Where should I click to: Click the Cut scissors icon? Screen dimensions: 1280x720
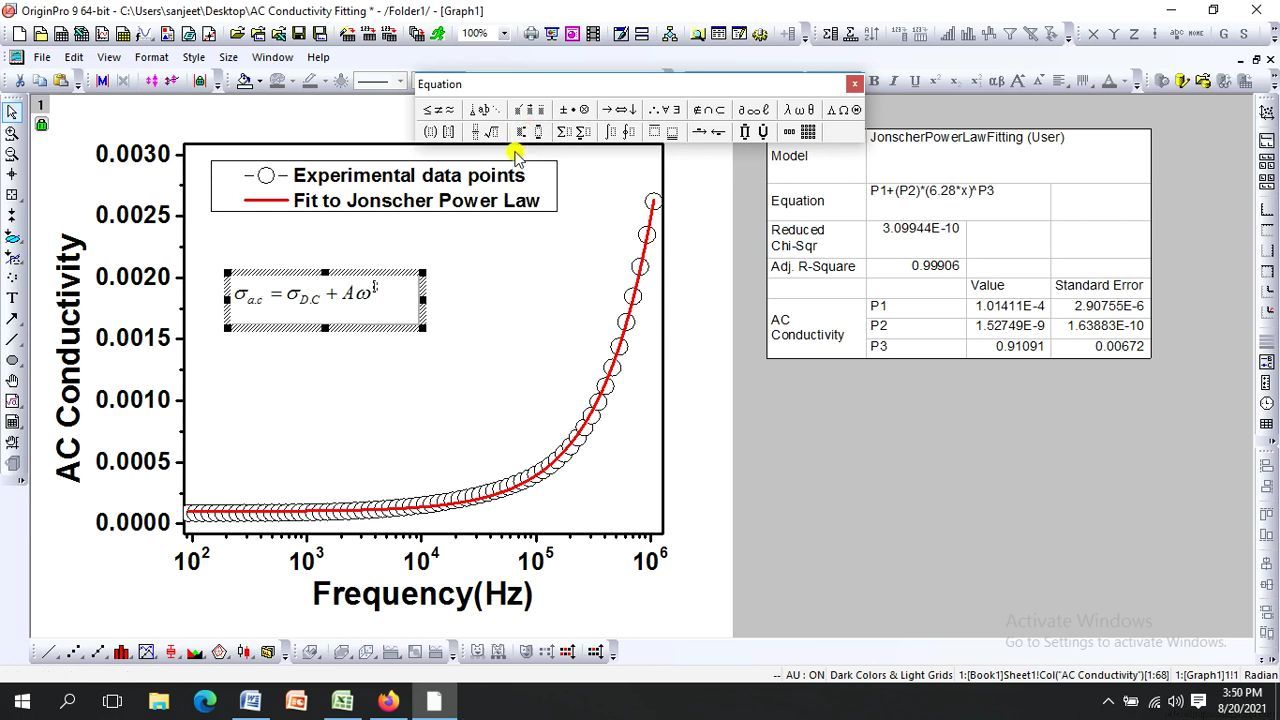19,81
